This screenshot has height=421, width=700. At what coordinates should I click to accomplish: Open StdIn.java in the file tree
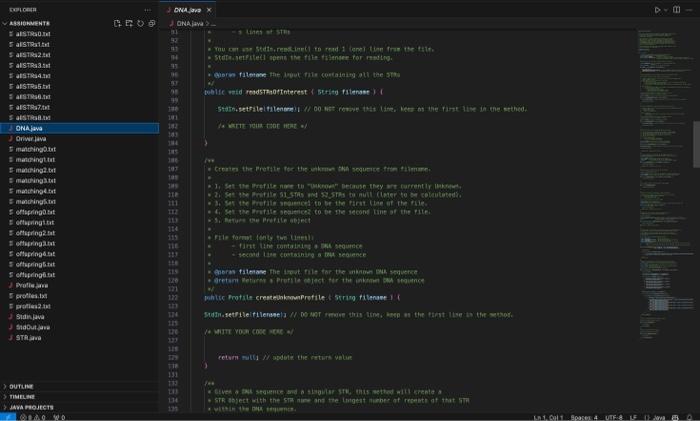(x=30, y=317)
